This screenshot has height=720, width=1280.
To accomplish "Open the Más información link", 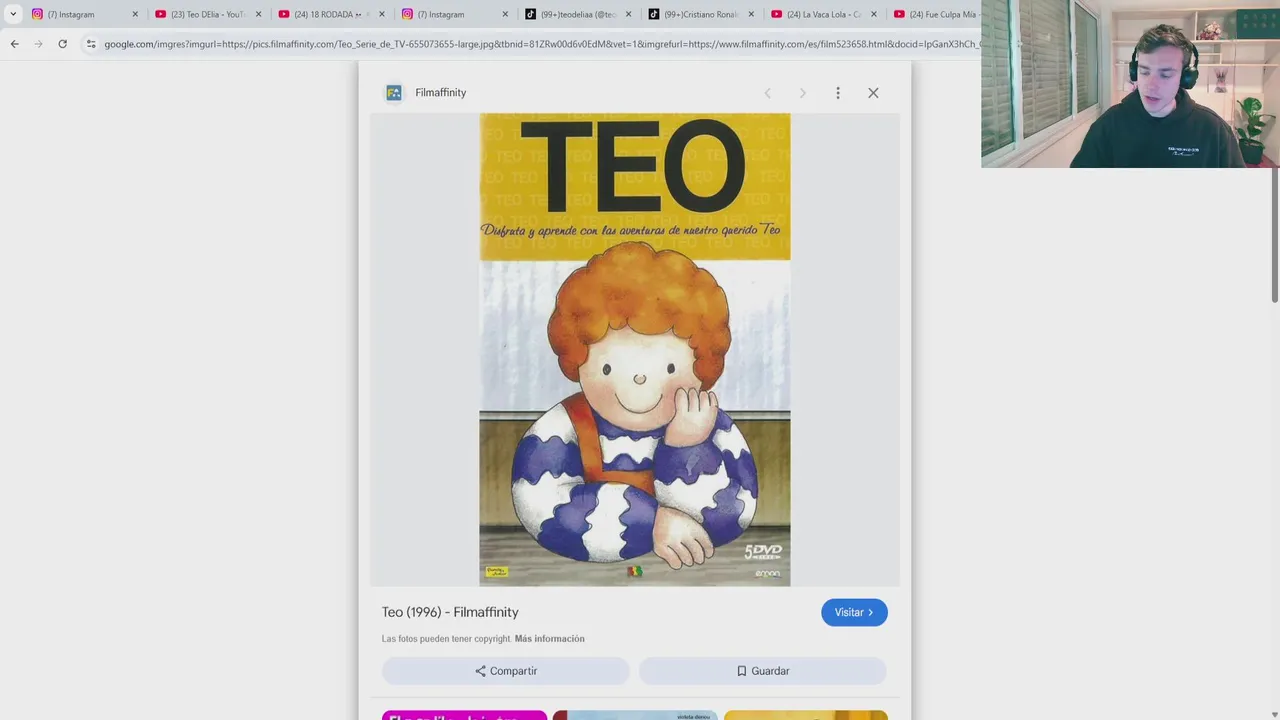I will click(549, 639).
